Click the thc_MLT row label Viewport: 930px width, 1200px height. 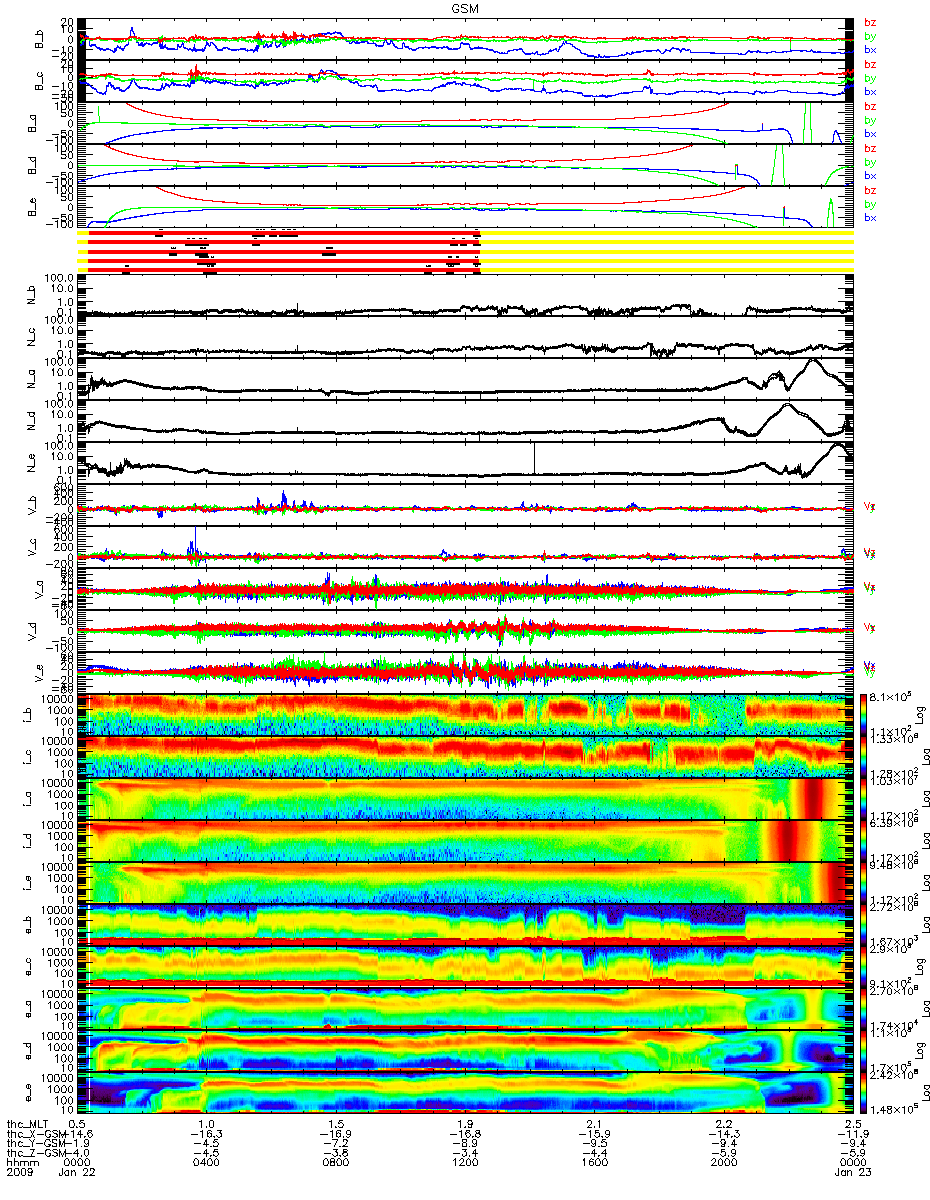pos(29,1125)
